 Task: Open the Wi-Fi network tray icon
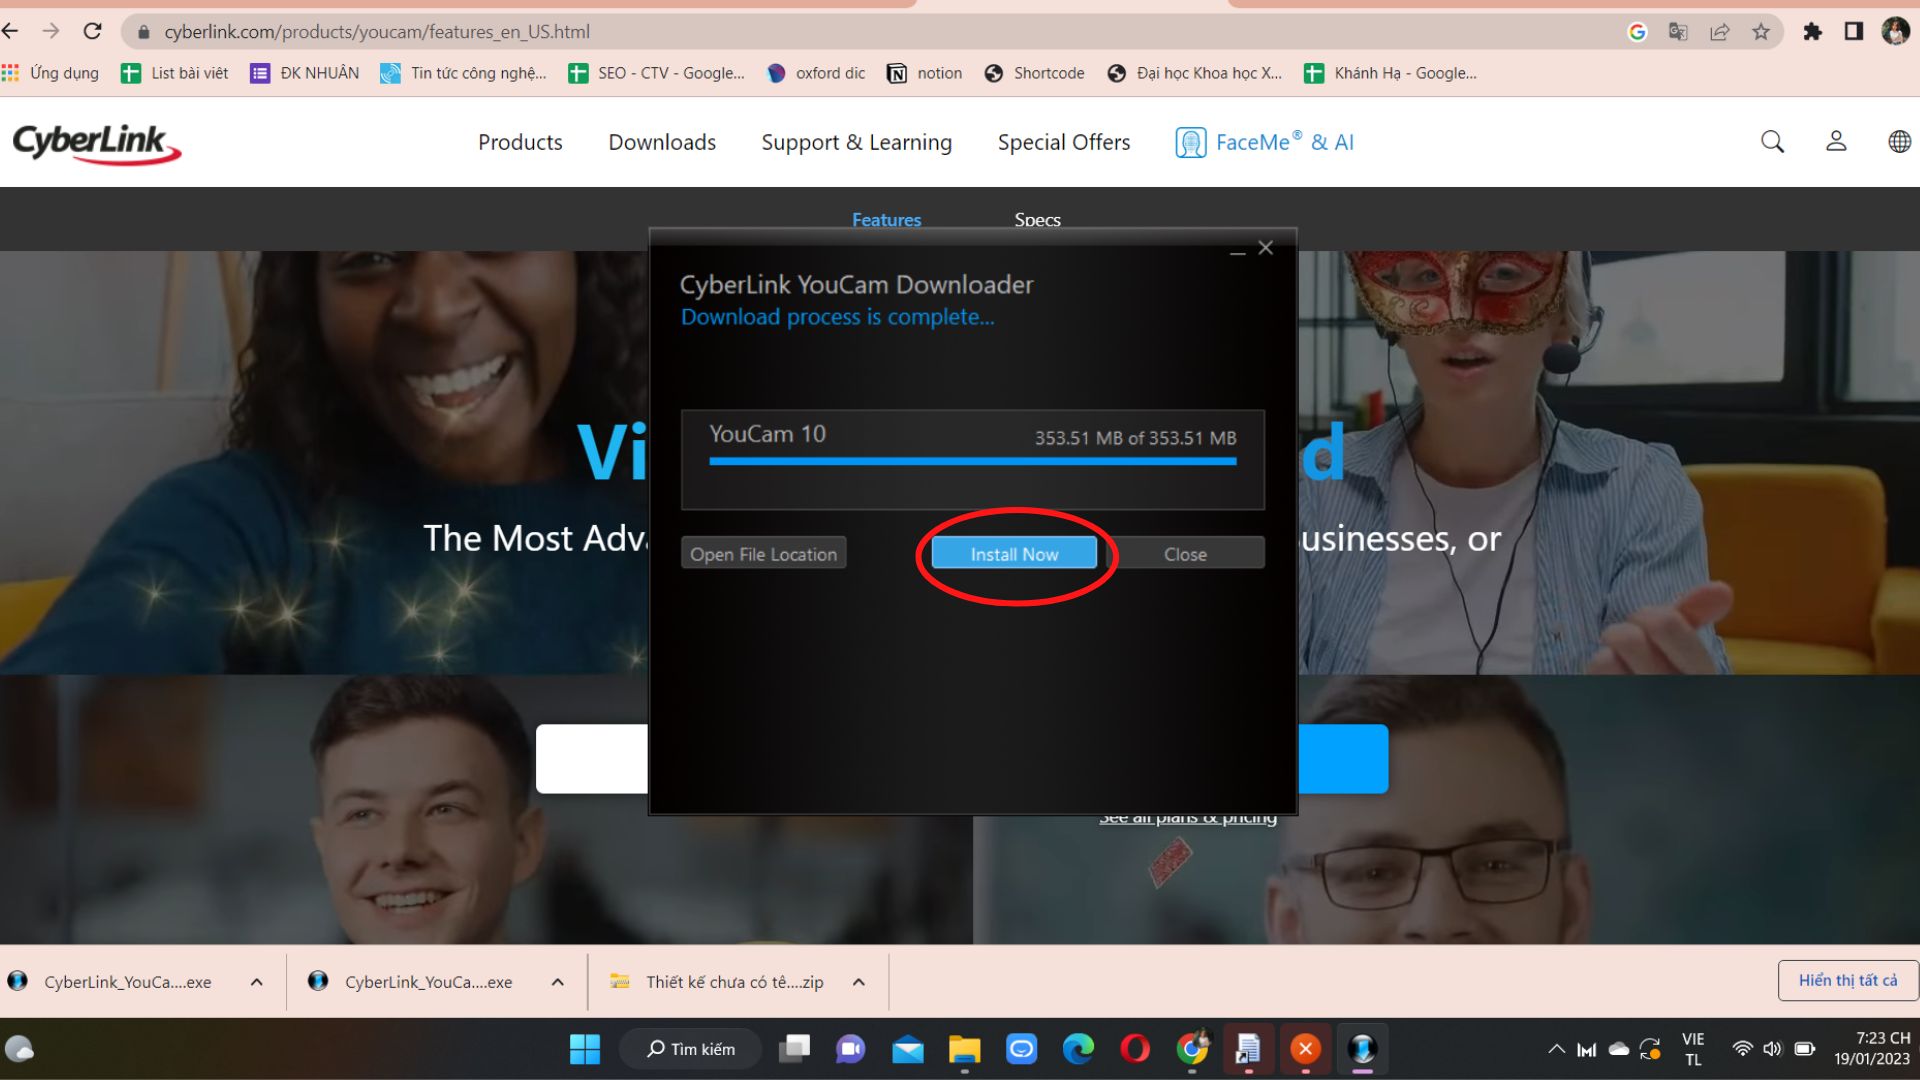click(x=1742, y=1049)
